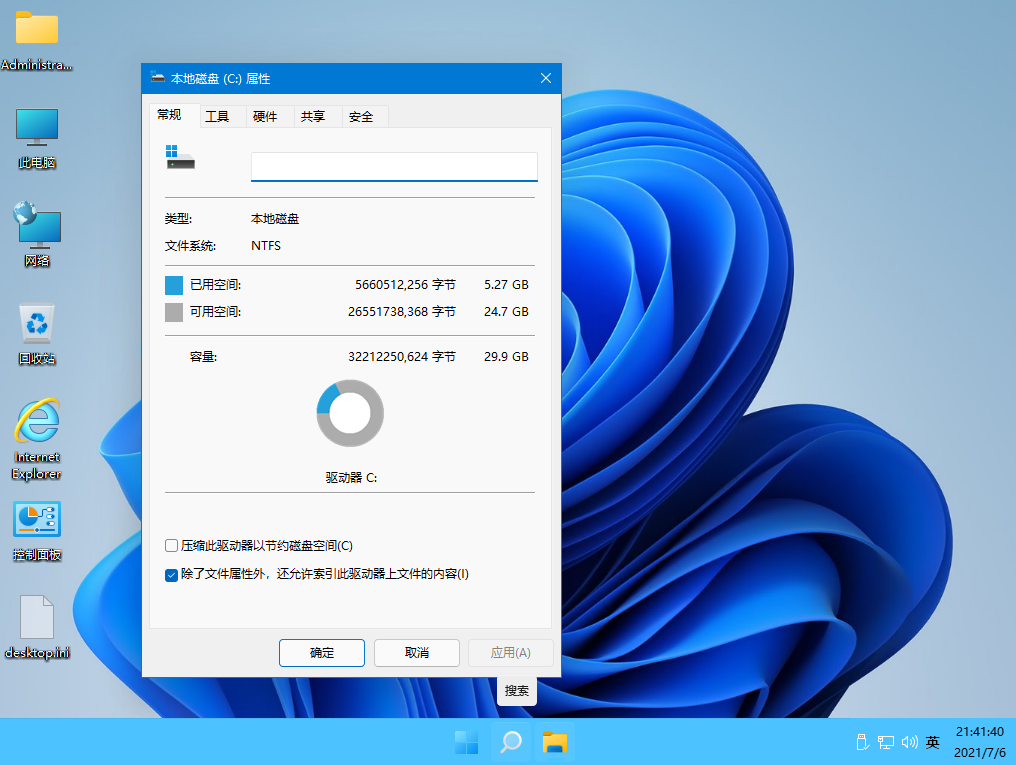Disable file content indexing checkbox
The image size is (1016, 765).
pyautogui.click(x=171, y=574)
